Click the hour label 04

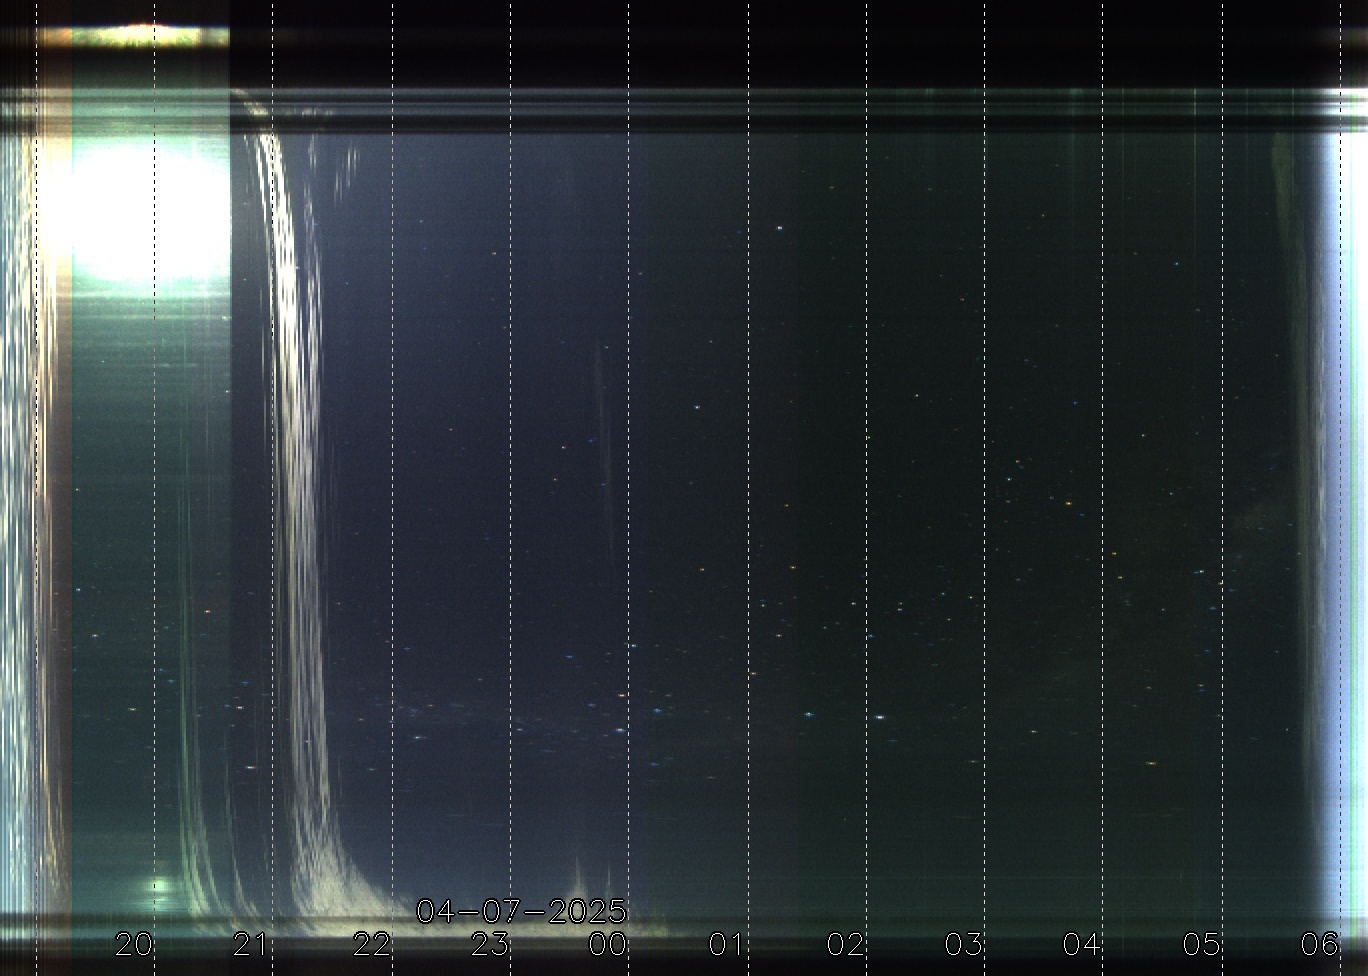[x=1082, y=944]
